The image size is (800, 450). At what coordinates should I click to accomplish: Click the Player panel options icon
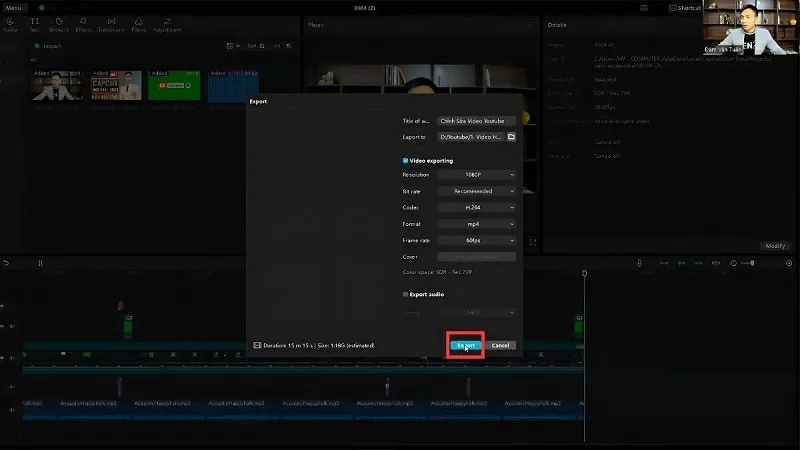coord(530,24)
